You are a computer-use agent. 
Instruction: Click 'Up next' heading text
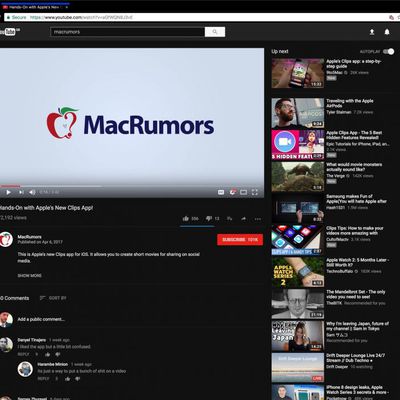click(280, 51)
